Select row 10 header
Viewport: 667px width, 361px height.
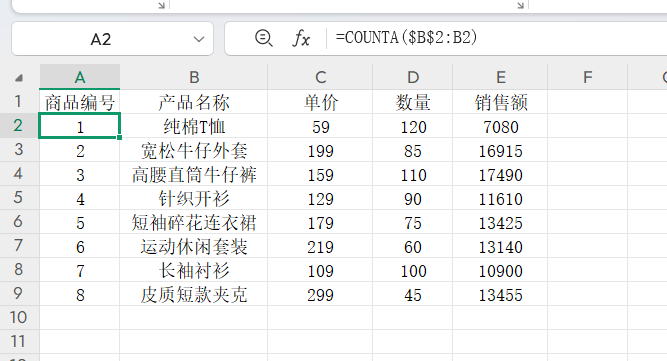pyautogui.click(x=19, y=318)
